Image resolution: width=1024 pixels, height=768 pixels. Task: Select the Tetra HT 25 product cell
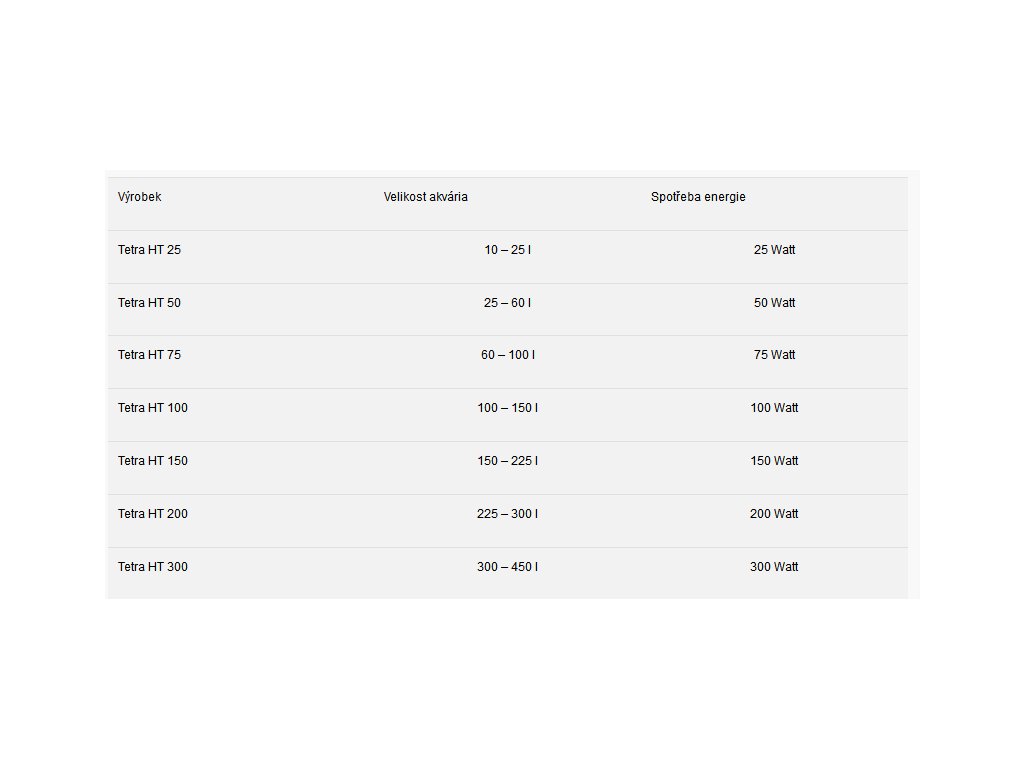(149, 250)
